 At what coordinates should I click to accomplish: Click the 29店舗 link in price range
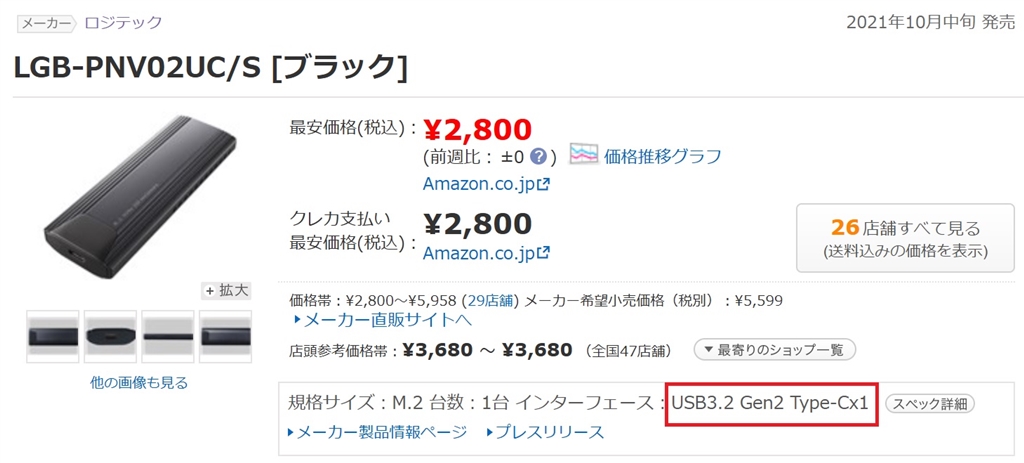coord(489,299)
